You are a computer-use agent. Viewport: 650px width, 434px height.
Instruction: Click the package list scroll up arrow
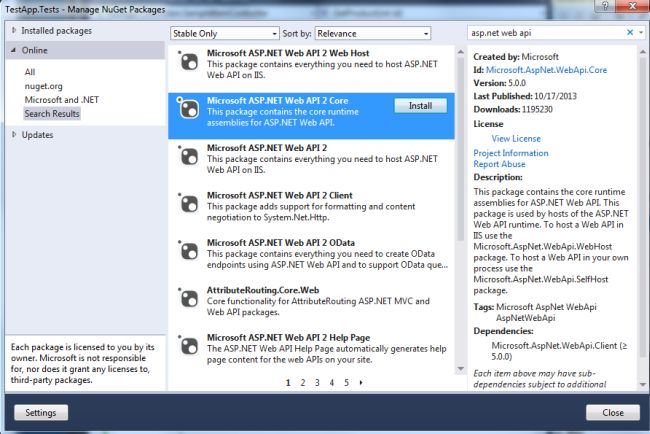click(x=461, y=52)
